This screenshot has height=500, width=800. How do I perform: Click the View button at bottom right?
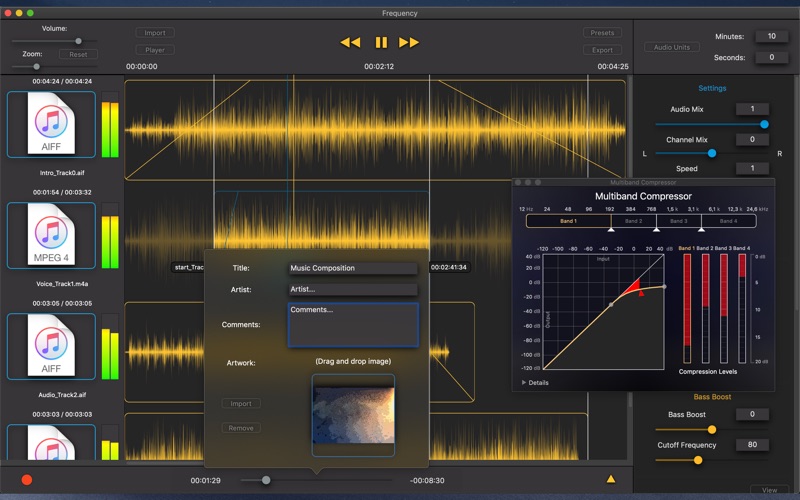770,490
